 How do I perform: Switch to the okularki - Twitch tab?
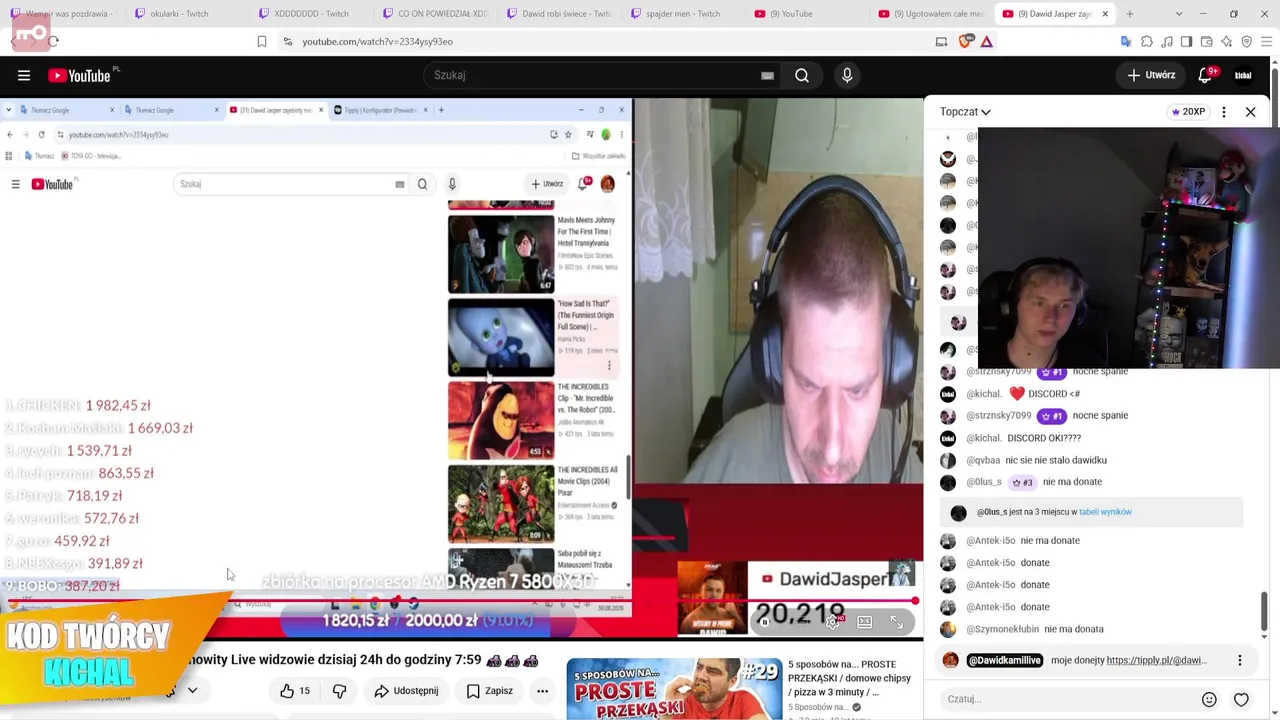pyautogui.click(x=180, y=14)
